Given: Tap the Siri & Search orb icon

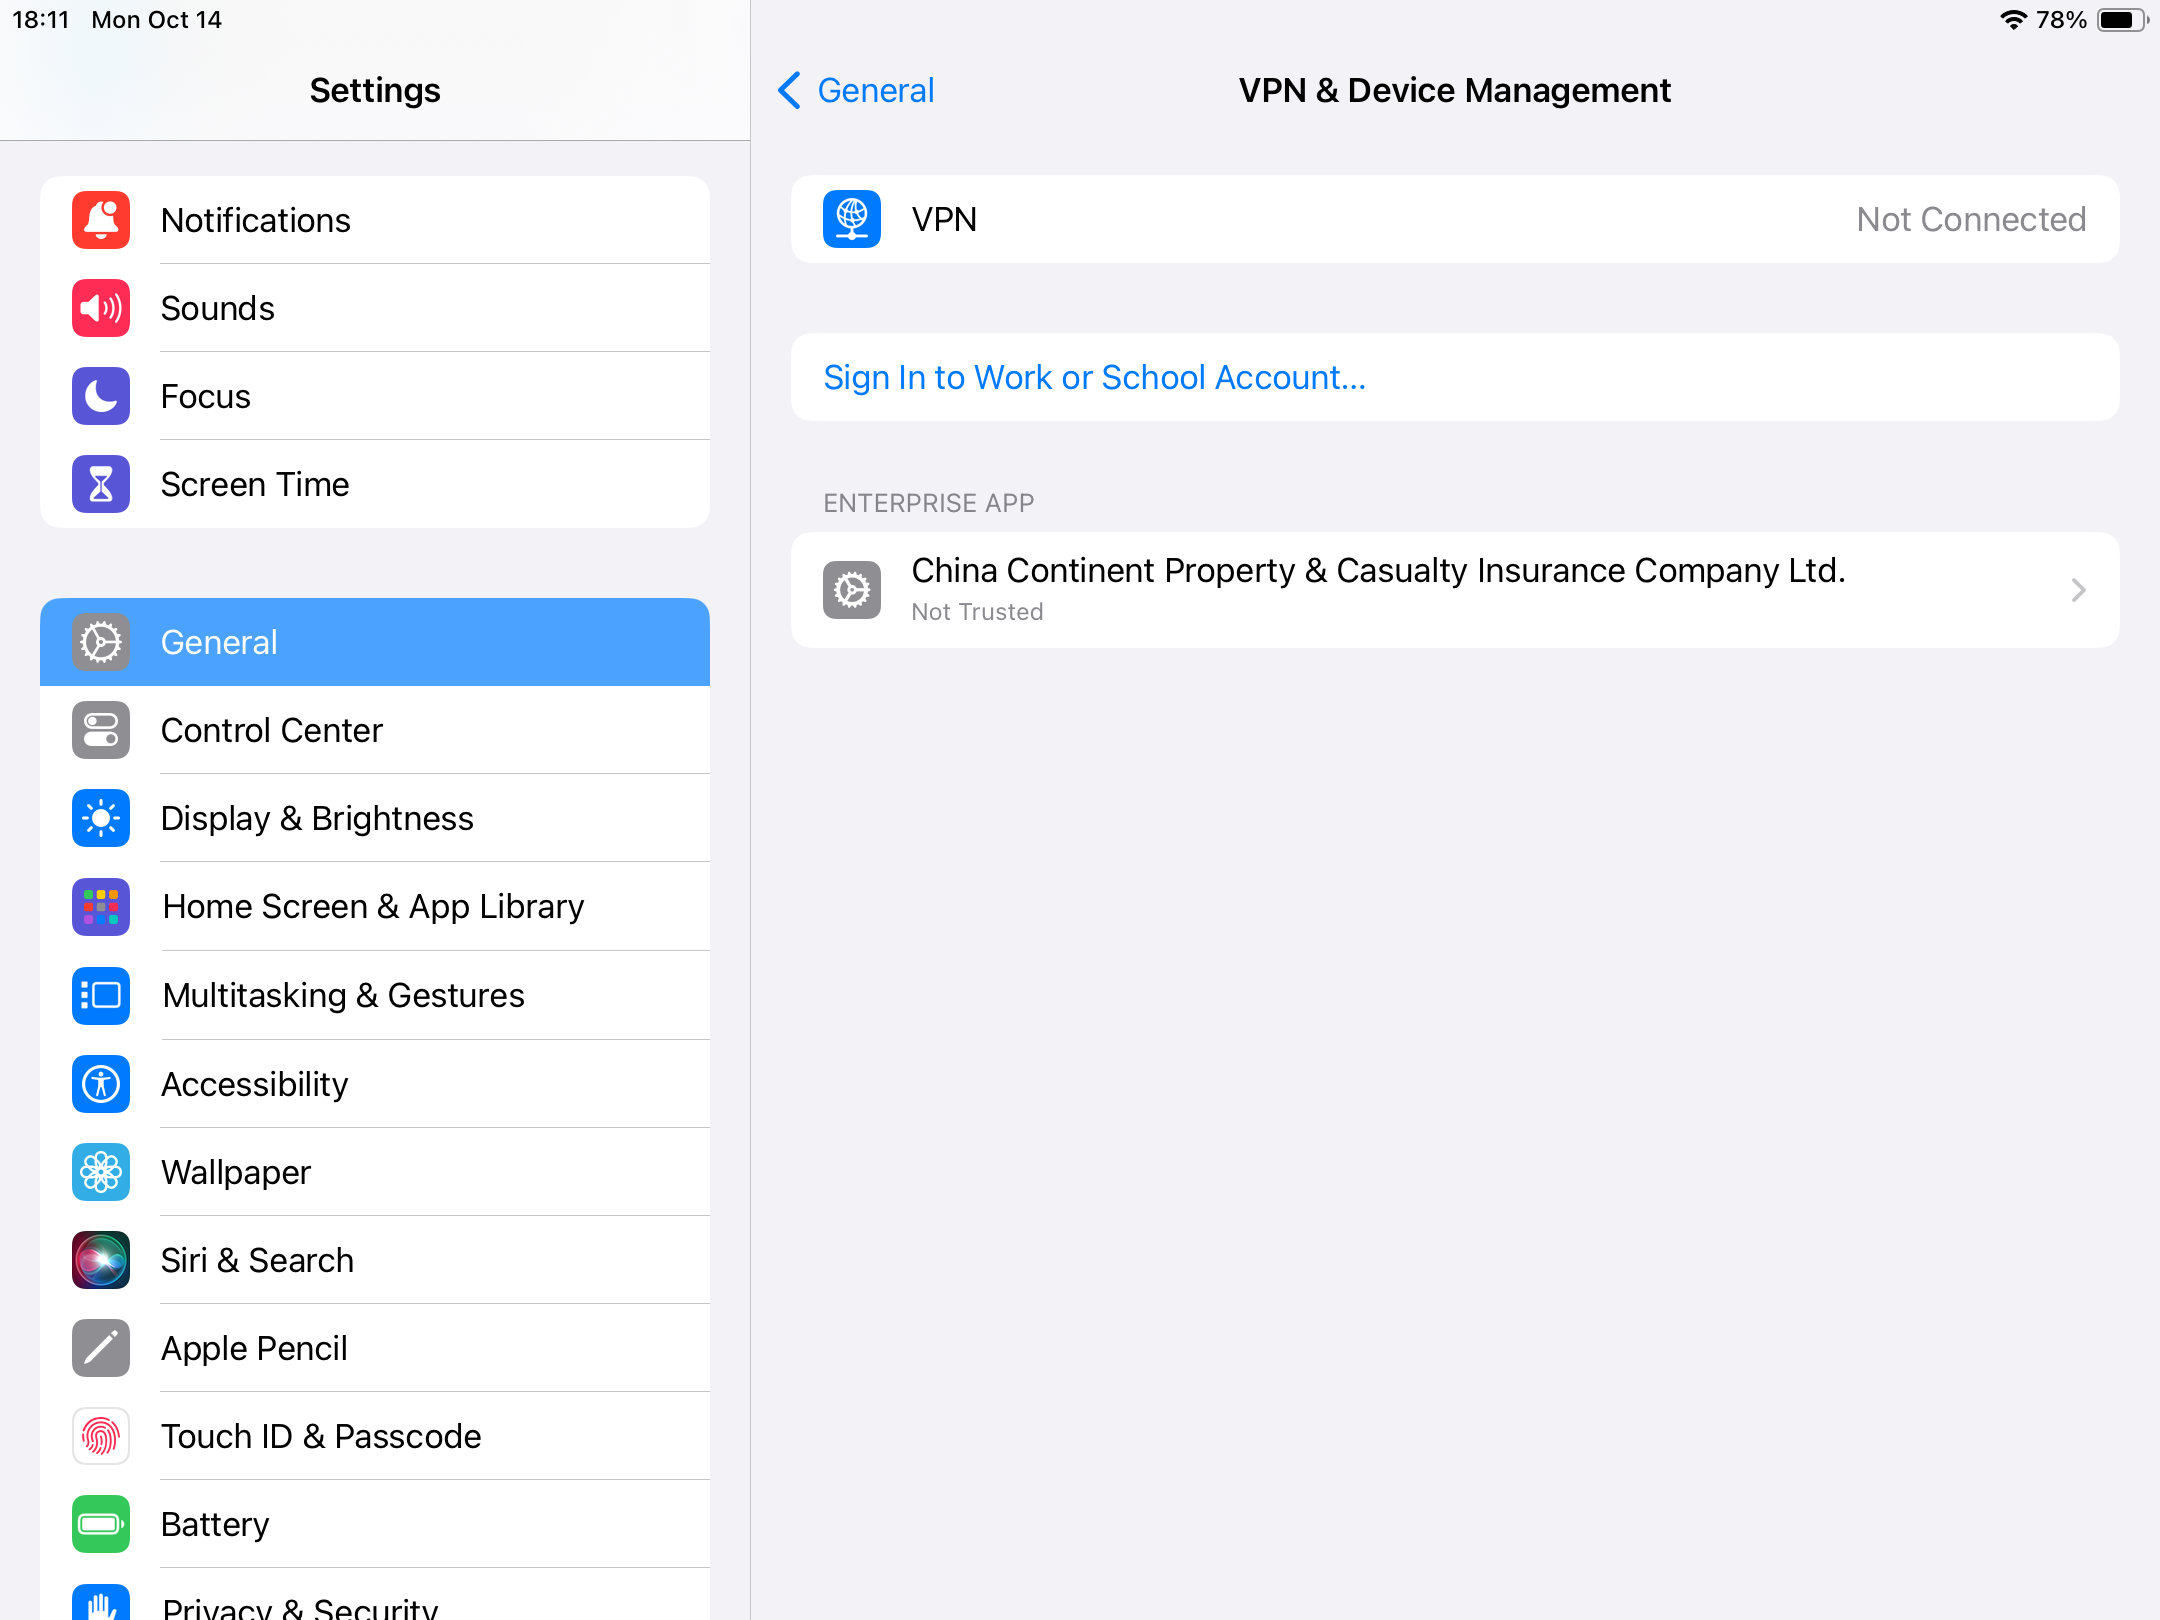Looking at the screenshot, I should pos(101,1260).
